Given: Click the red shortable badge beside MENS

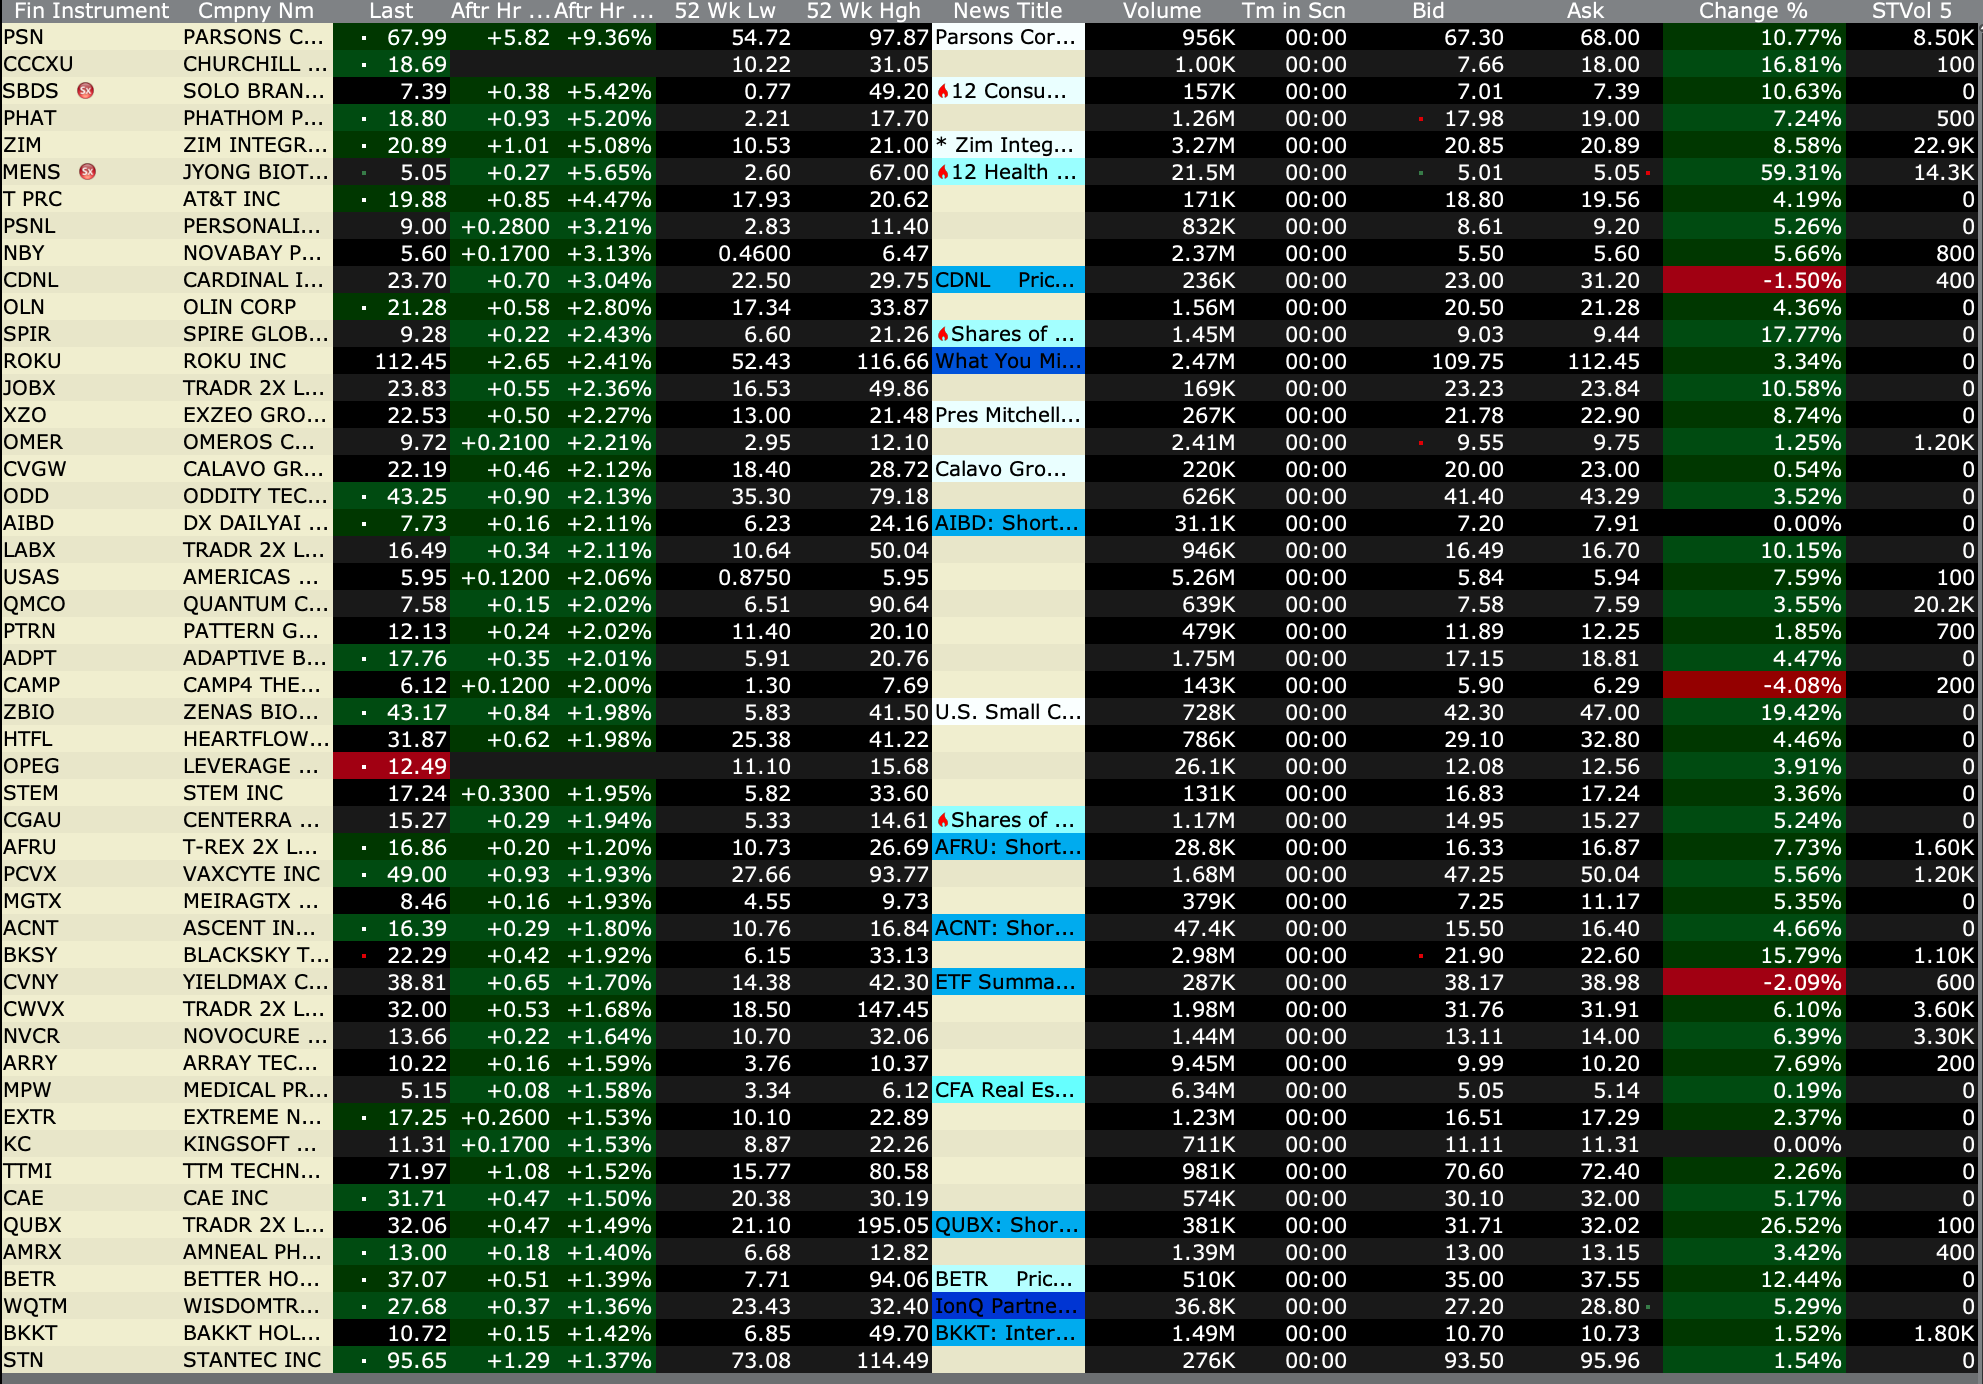Looking at the screenshot, I should pos(87,172).
